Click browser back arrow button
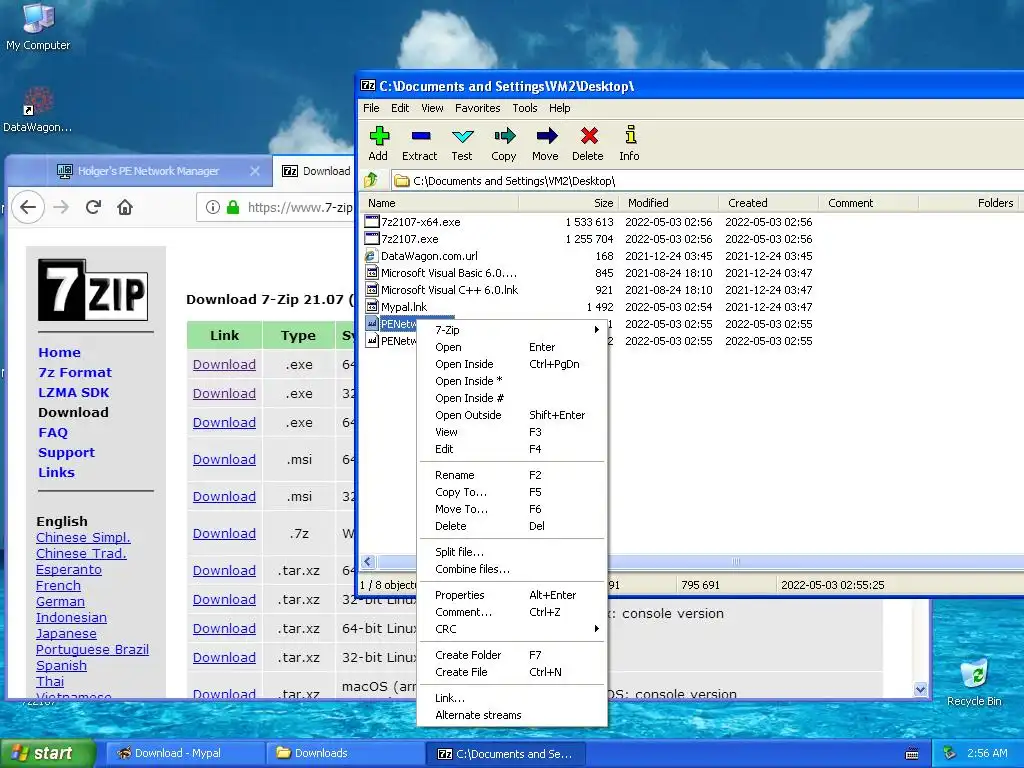 click(27, 208)
